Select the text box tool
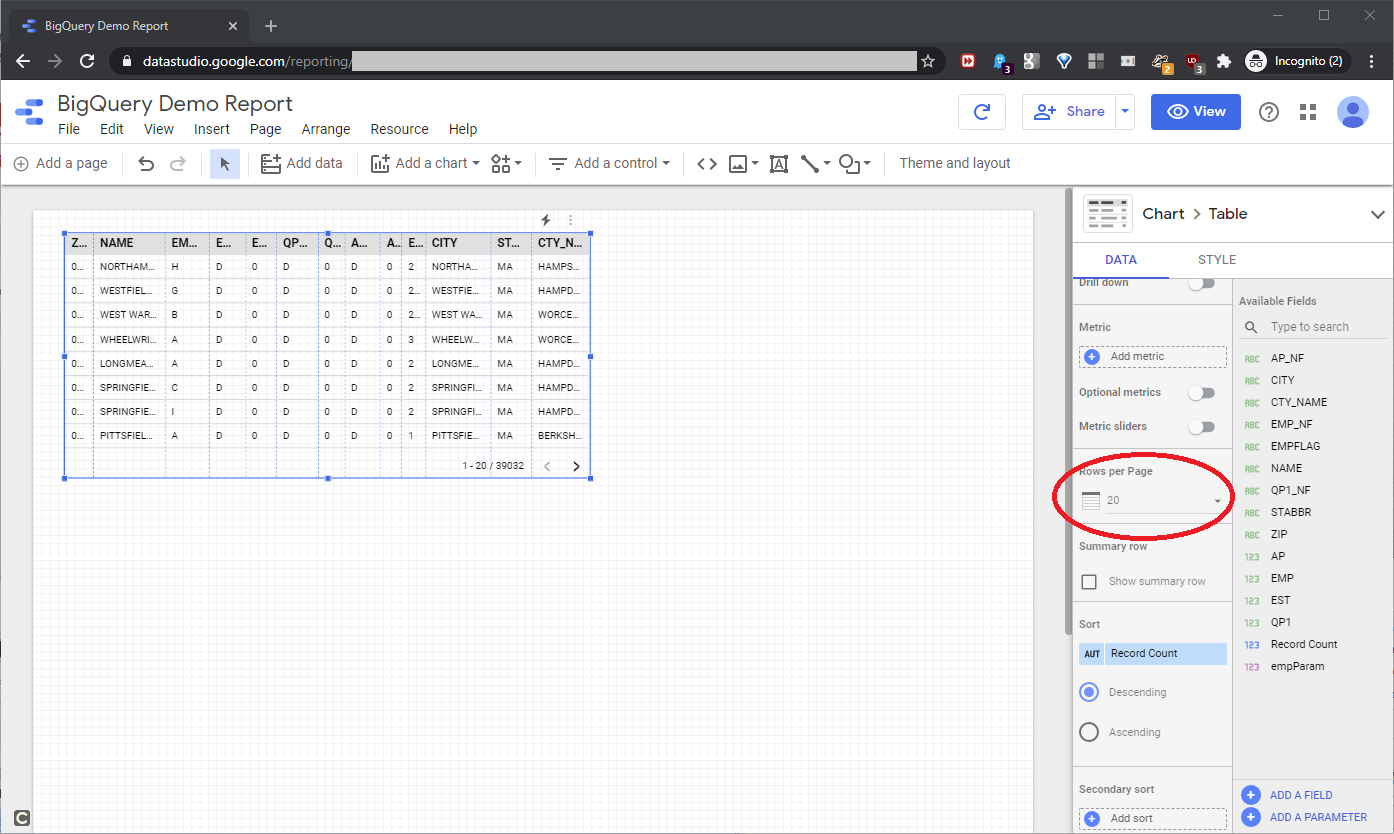The height and width of the screenshot is (834, 1394). 779,164
